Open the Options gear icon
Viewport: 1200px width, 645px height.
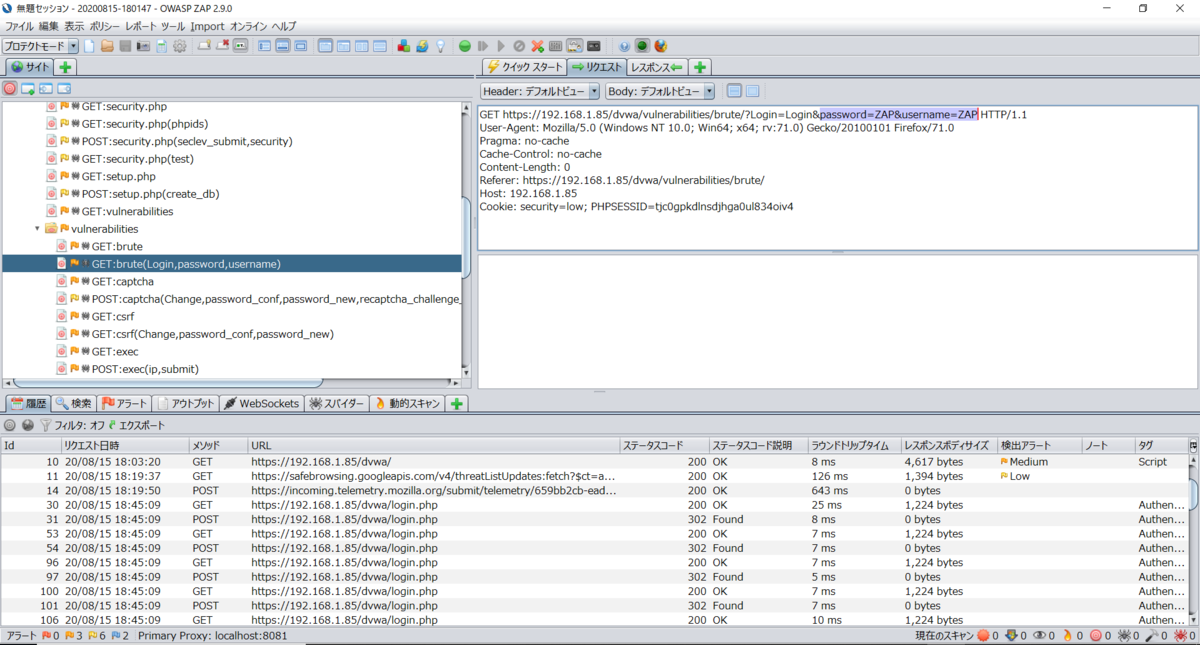tap(180, 46)
